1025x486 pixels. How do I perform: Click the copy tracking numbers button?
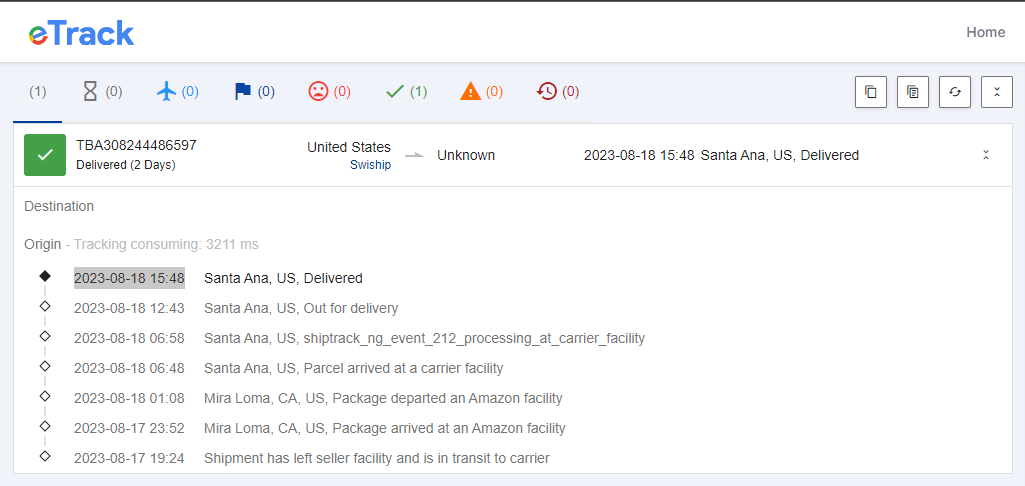click(x=871, y=92)
